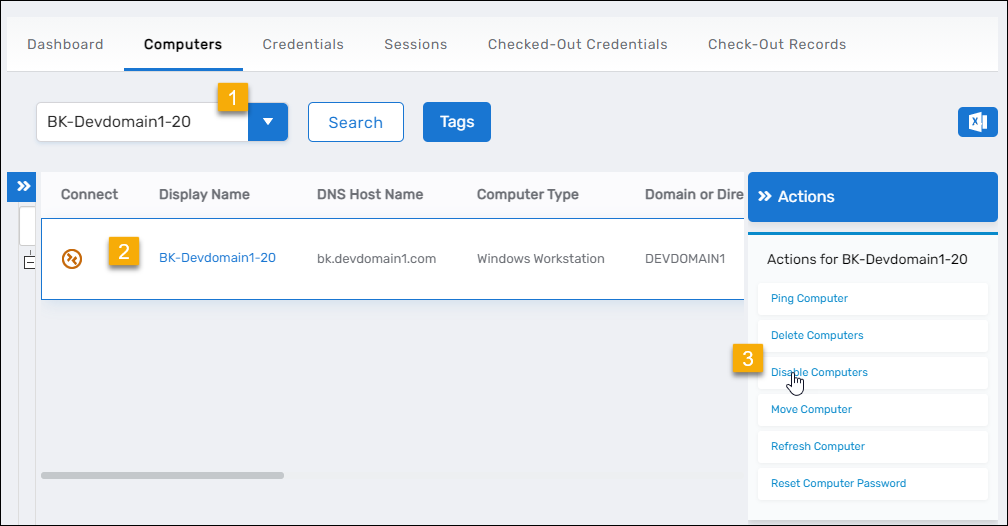Viewport: 1008px width, 526px height.
Task: Click the Tags button
Action: click(456, 122)
